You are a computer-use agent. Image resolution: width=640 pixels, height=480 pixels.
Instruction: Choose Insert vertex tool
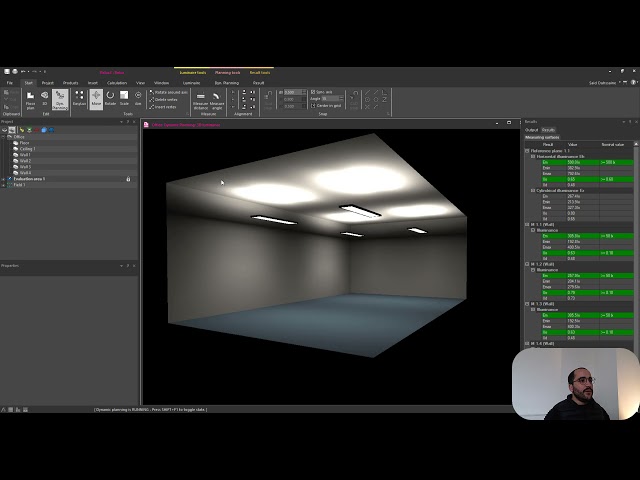[163, 107]
